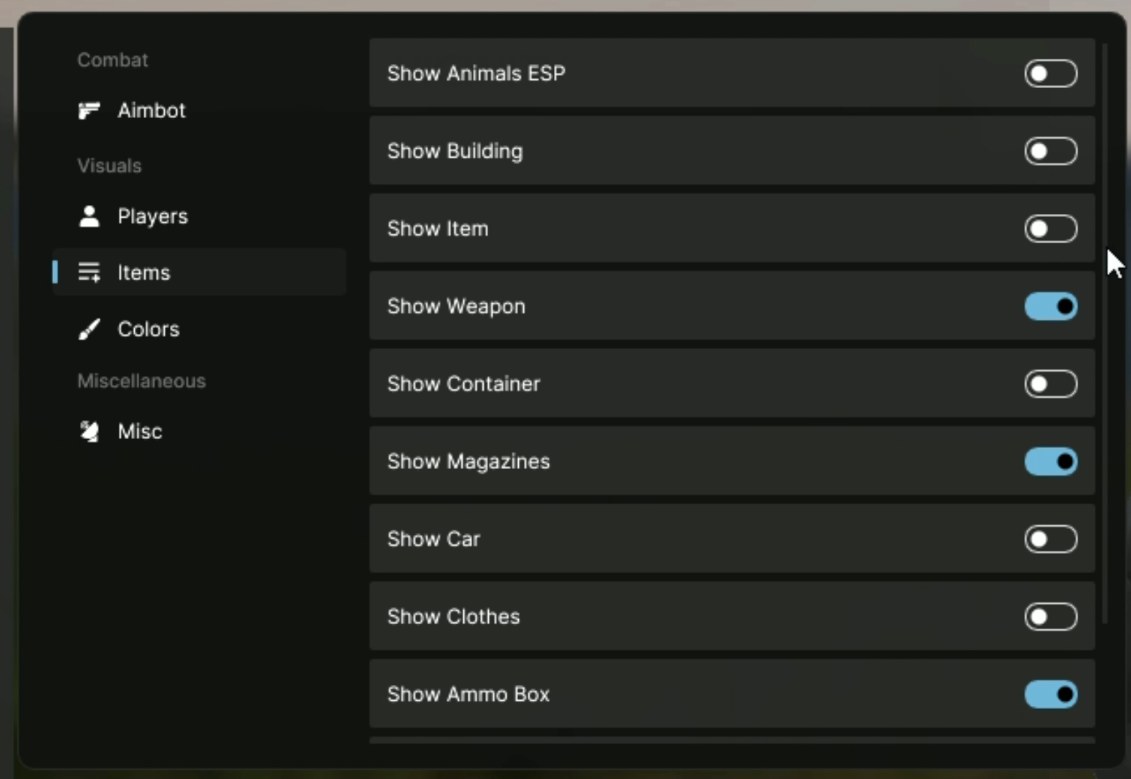Go to the Colors tab label
Screen dimensions: 1131x779
148,329
